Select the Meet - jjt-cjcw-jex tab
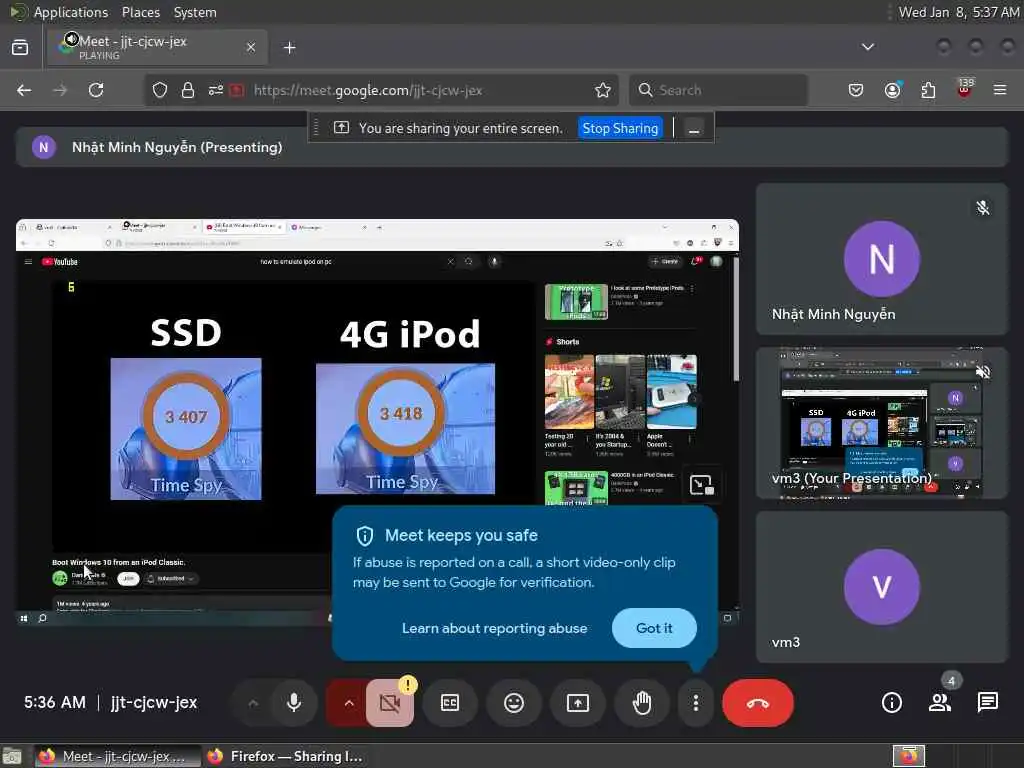 pos(157,47)
